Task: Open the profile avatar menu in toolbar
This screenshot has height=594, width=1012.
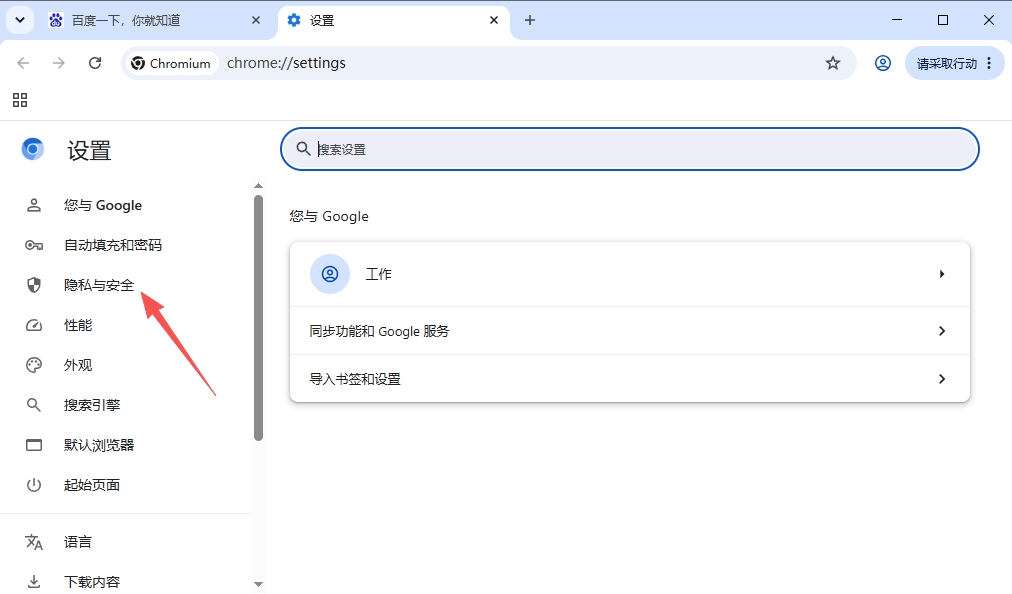Action: (x=883, y=63)
